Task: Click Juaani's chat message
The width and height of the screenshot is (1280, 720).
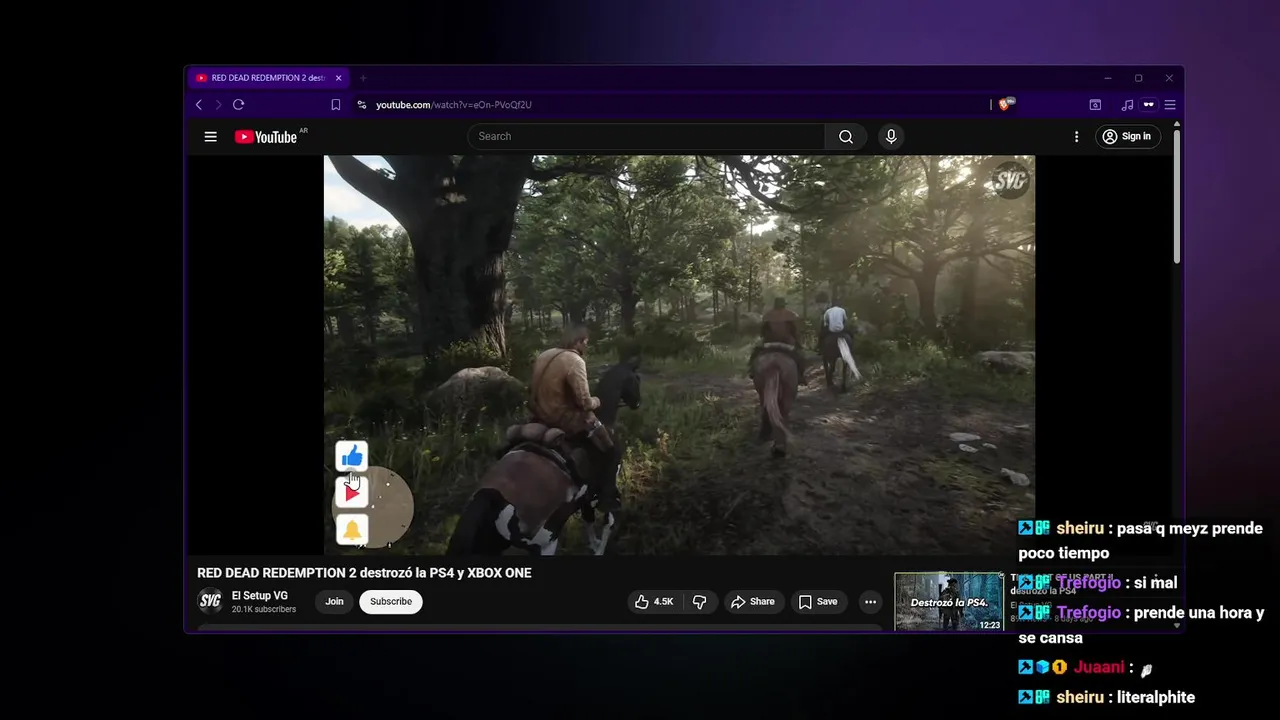Action: pyautogui.click(x=1087, y=667)
